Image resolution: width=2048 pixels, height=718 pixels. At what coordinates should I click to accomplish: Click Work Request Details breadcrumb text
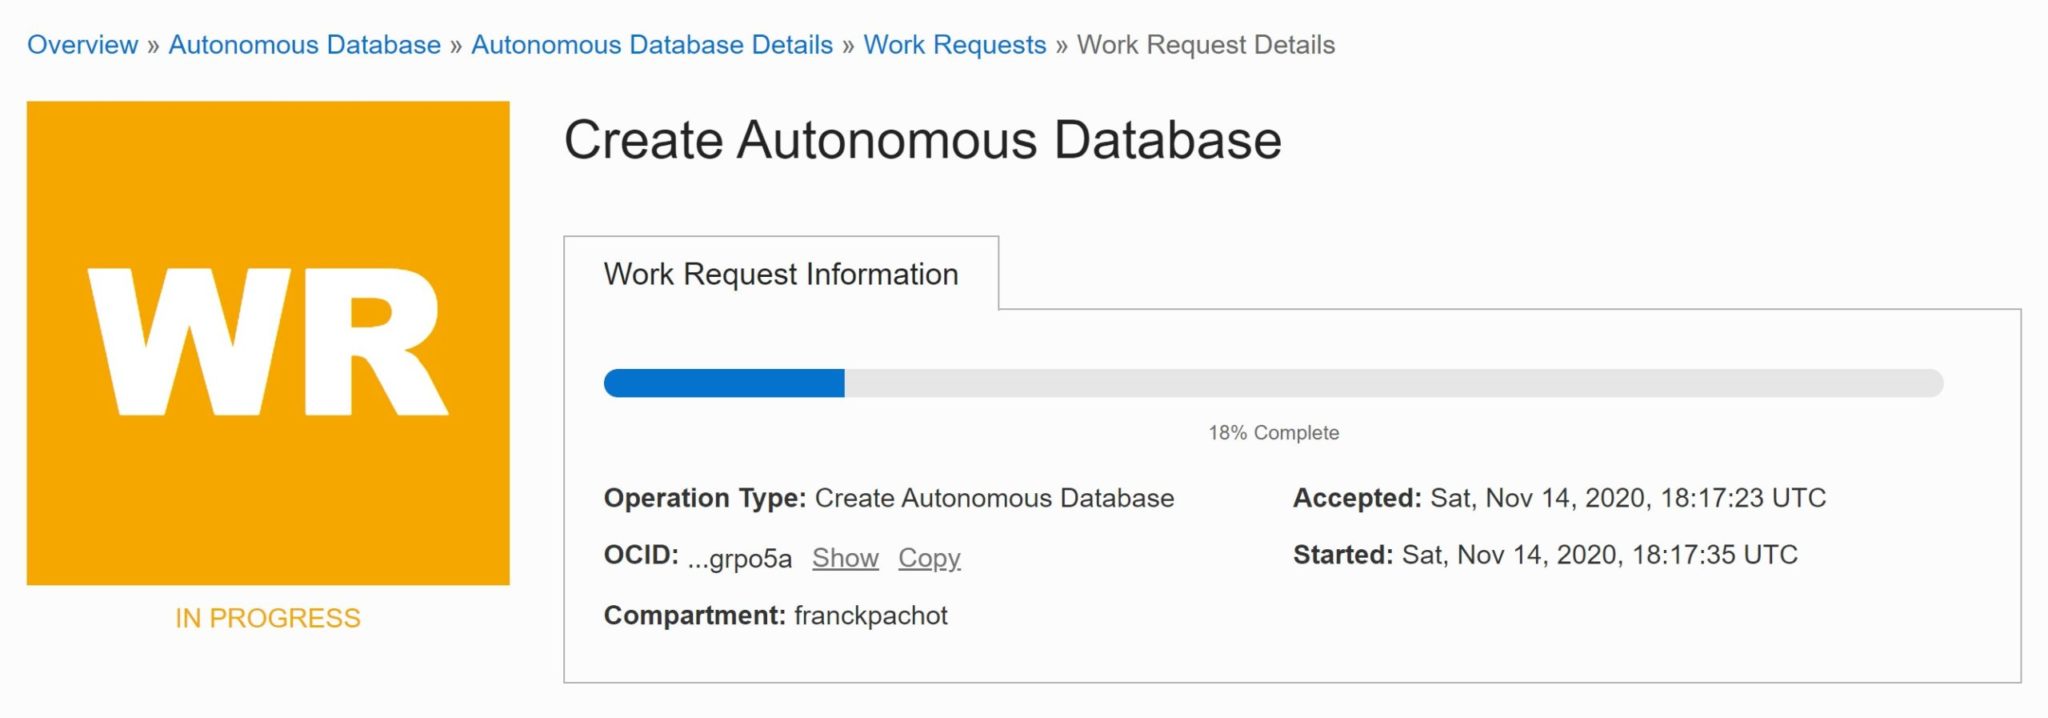click(1206, 45)
